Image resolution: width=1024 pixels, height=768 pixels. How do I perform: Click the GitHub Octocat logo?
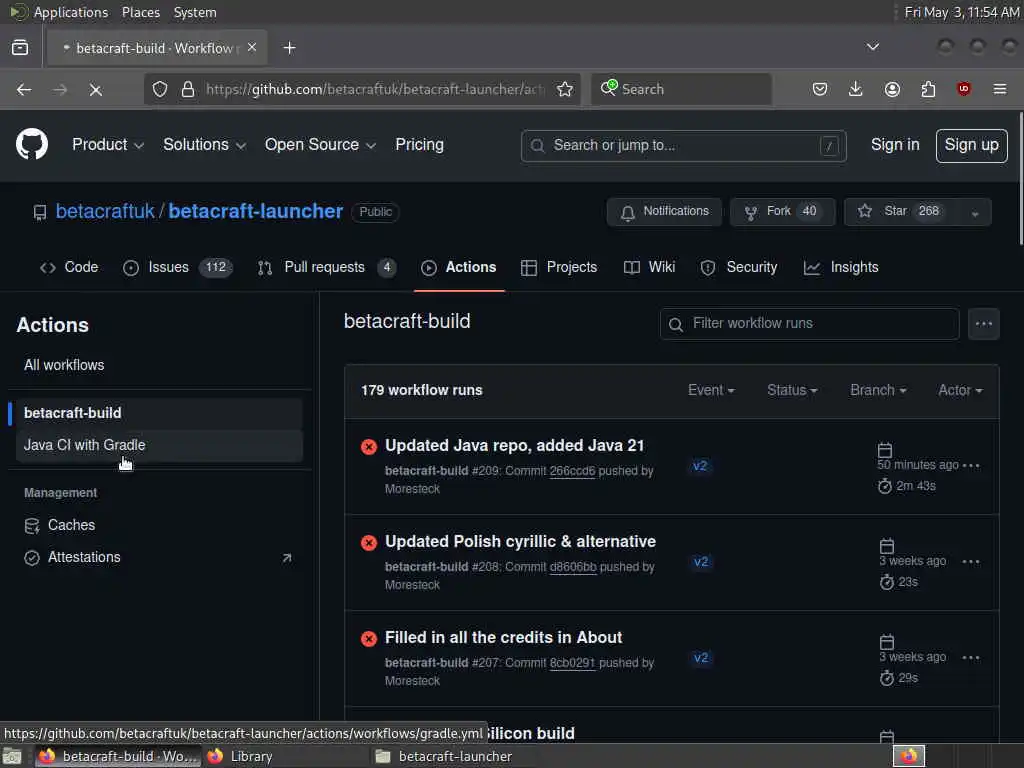pyautogui.click(x=32, y=144)
